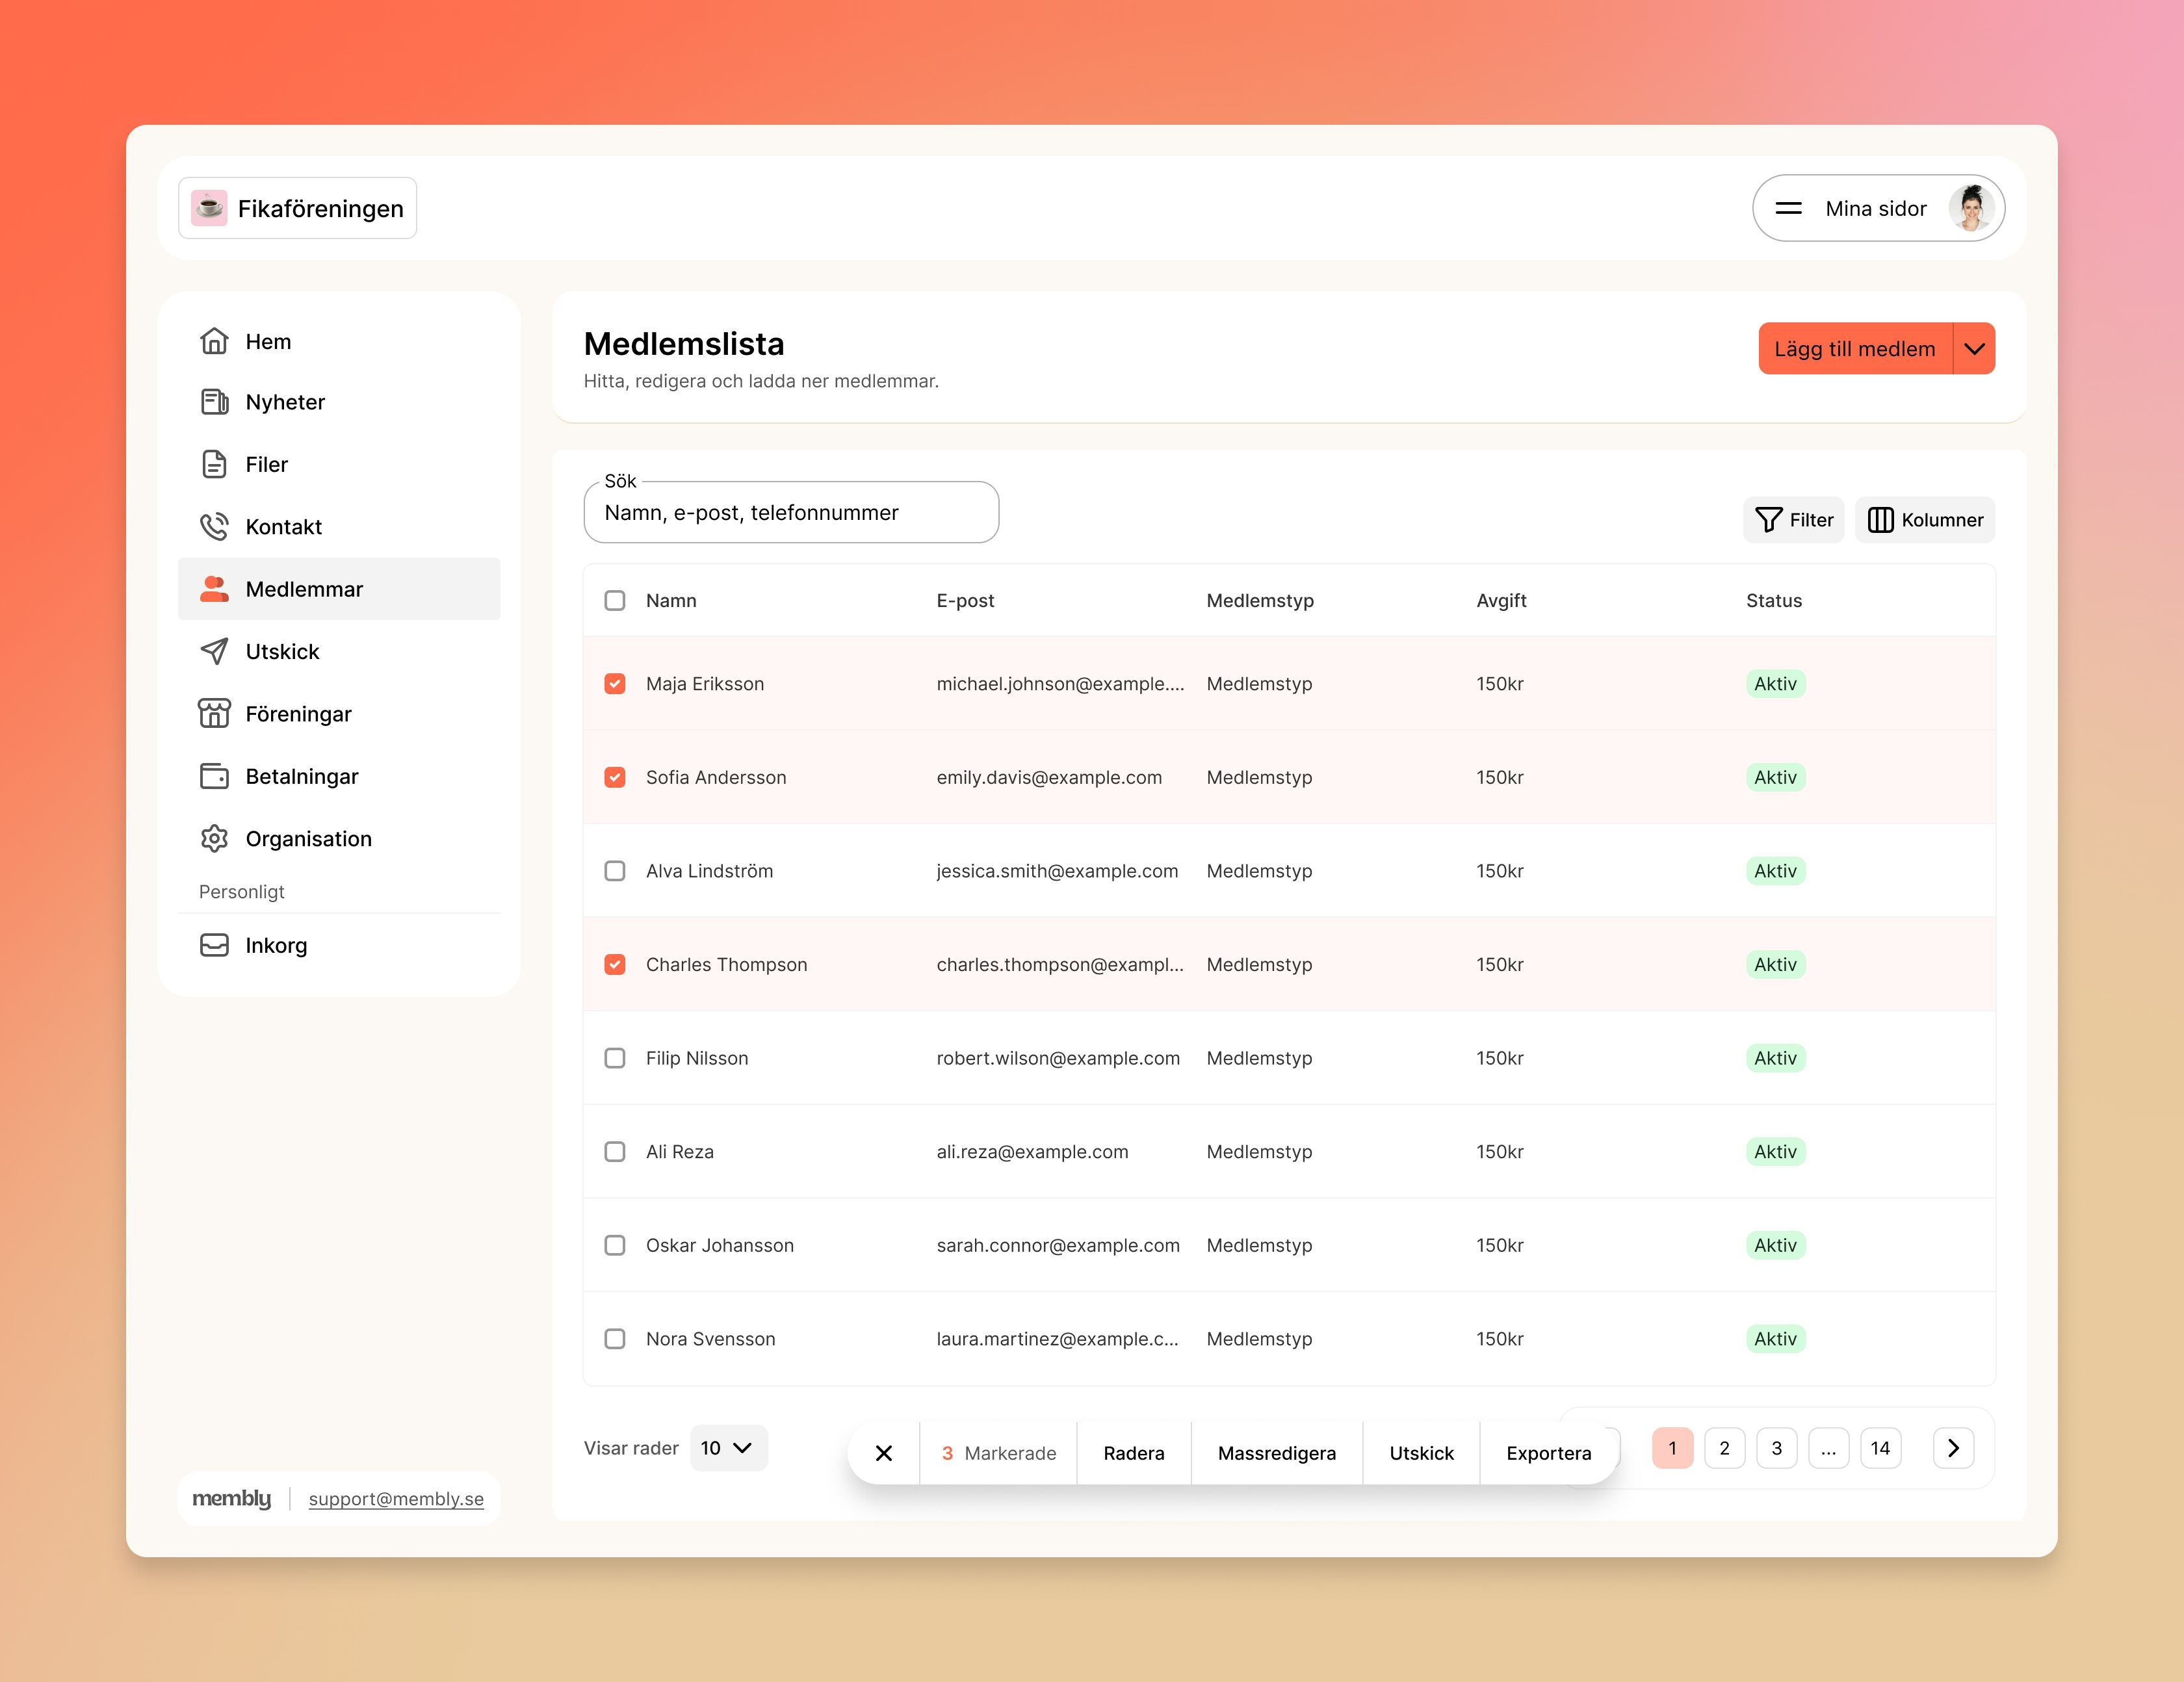This screenshot has width=2184, height=1682.
Task: Click the home icon next to Hem
Action: pos(214,341)
